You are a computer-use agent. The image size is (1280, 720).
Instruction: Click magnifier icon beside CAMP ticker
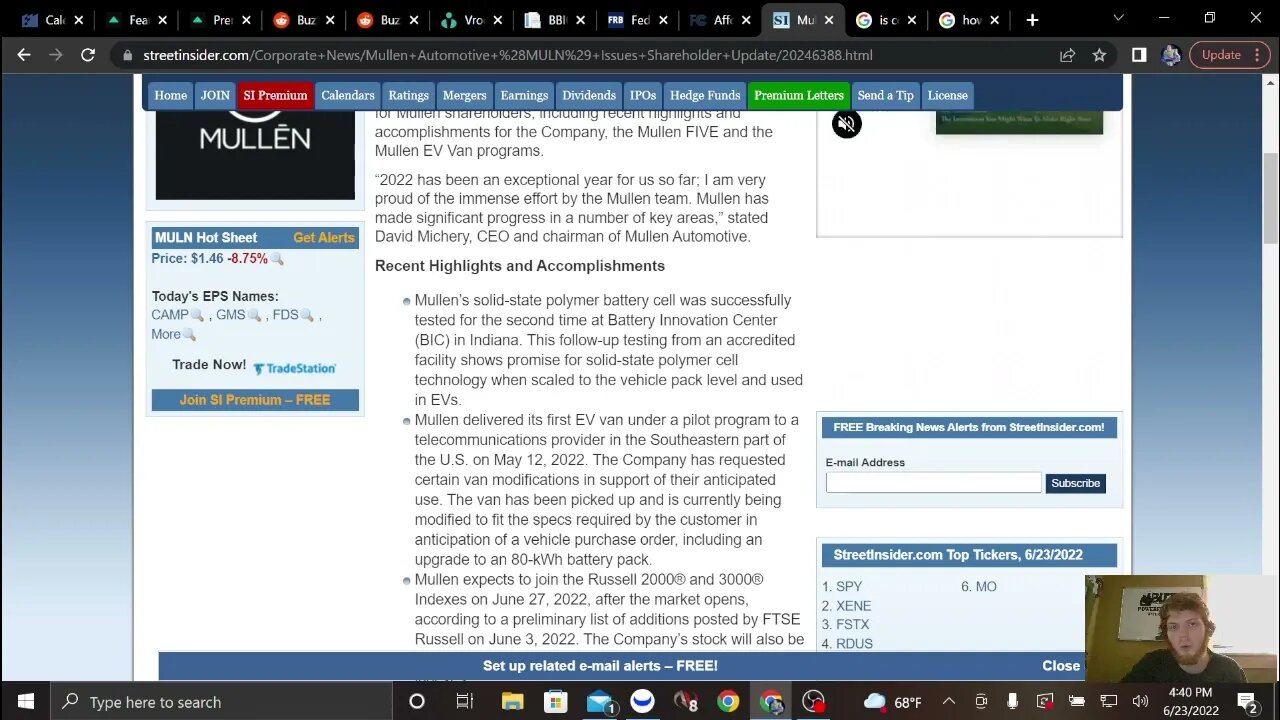coord(198,315)
